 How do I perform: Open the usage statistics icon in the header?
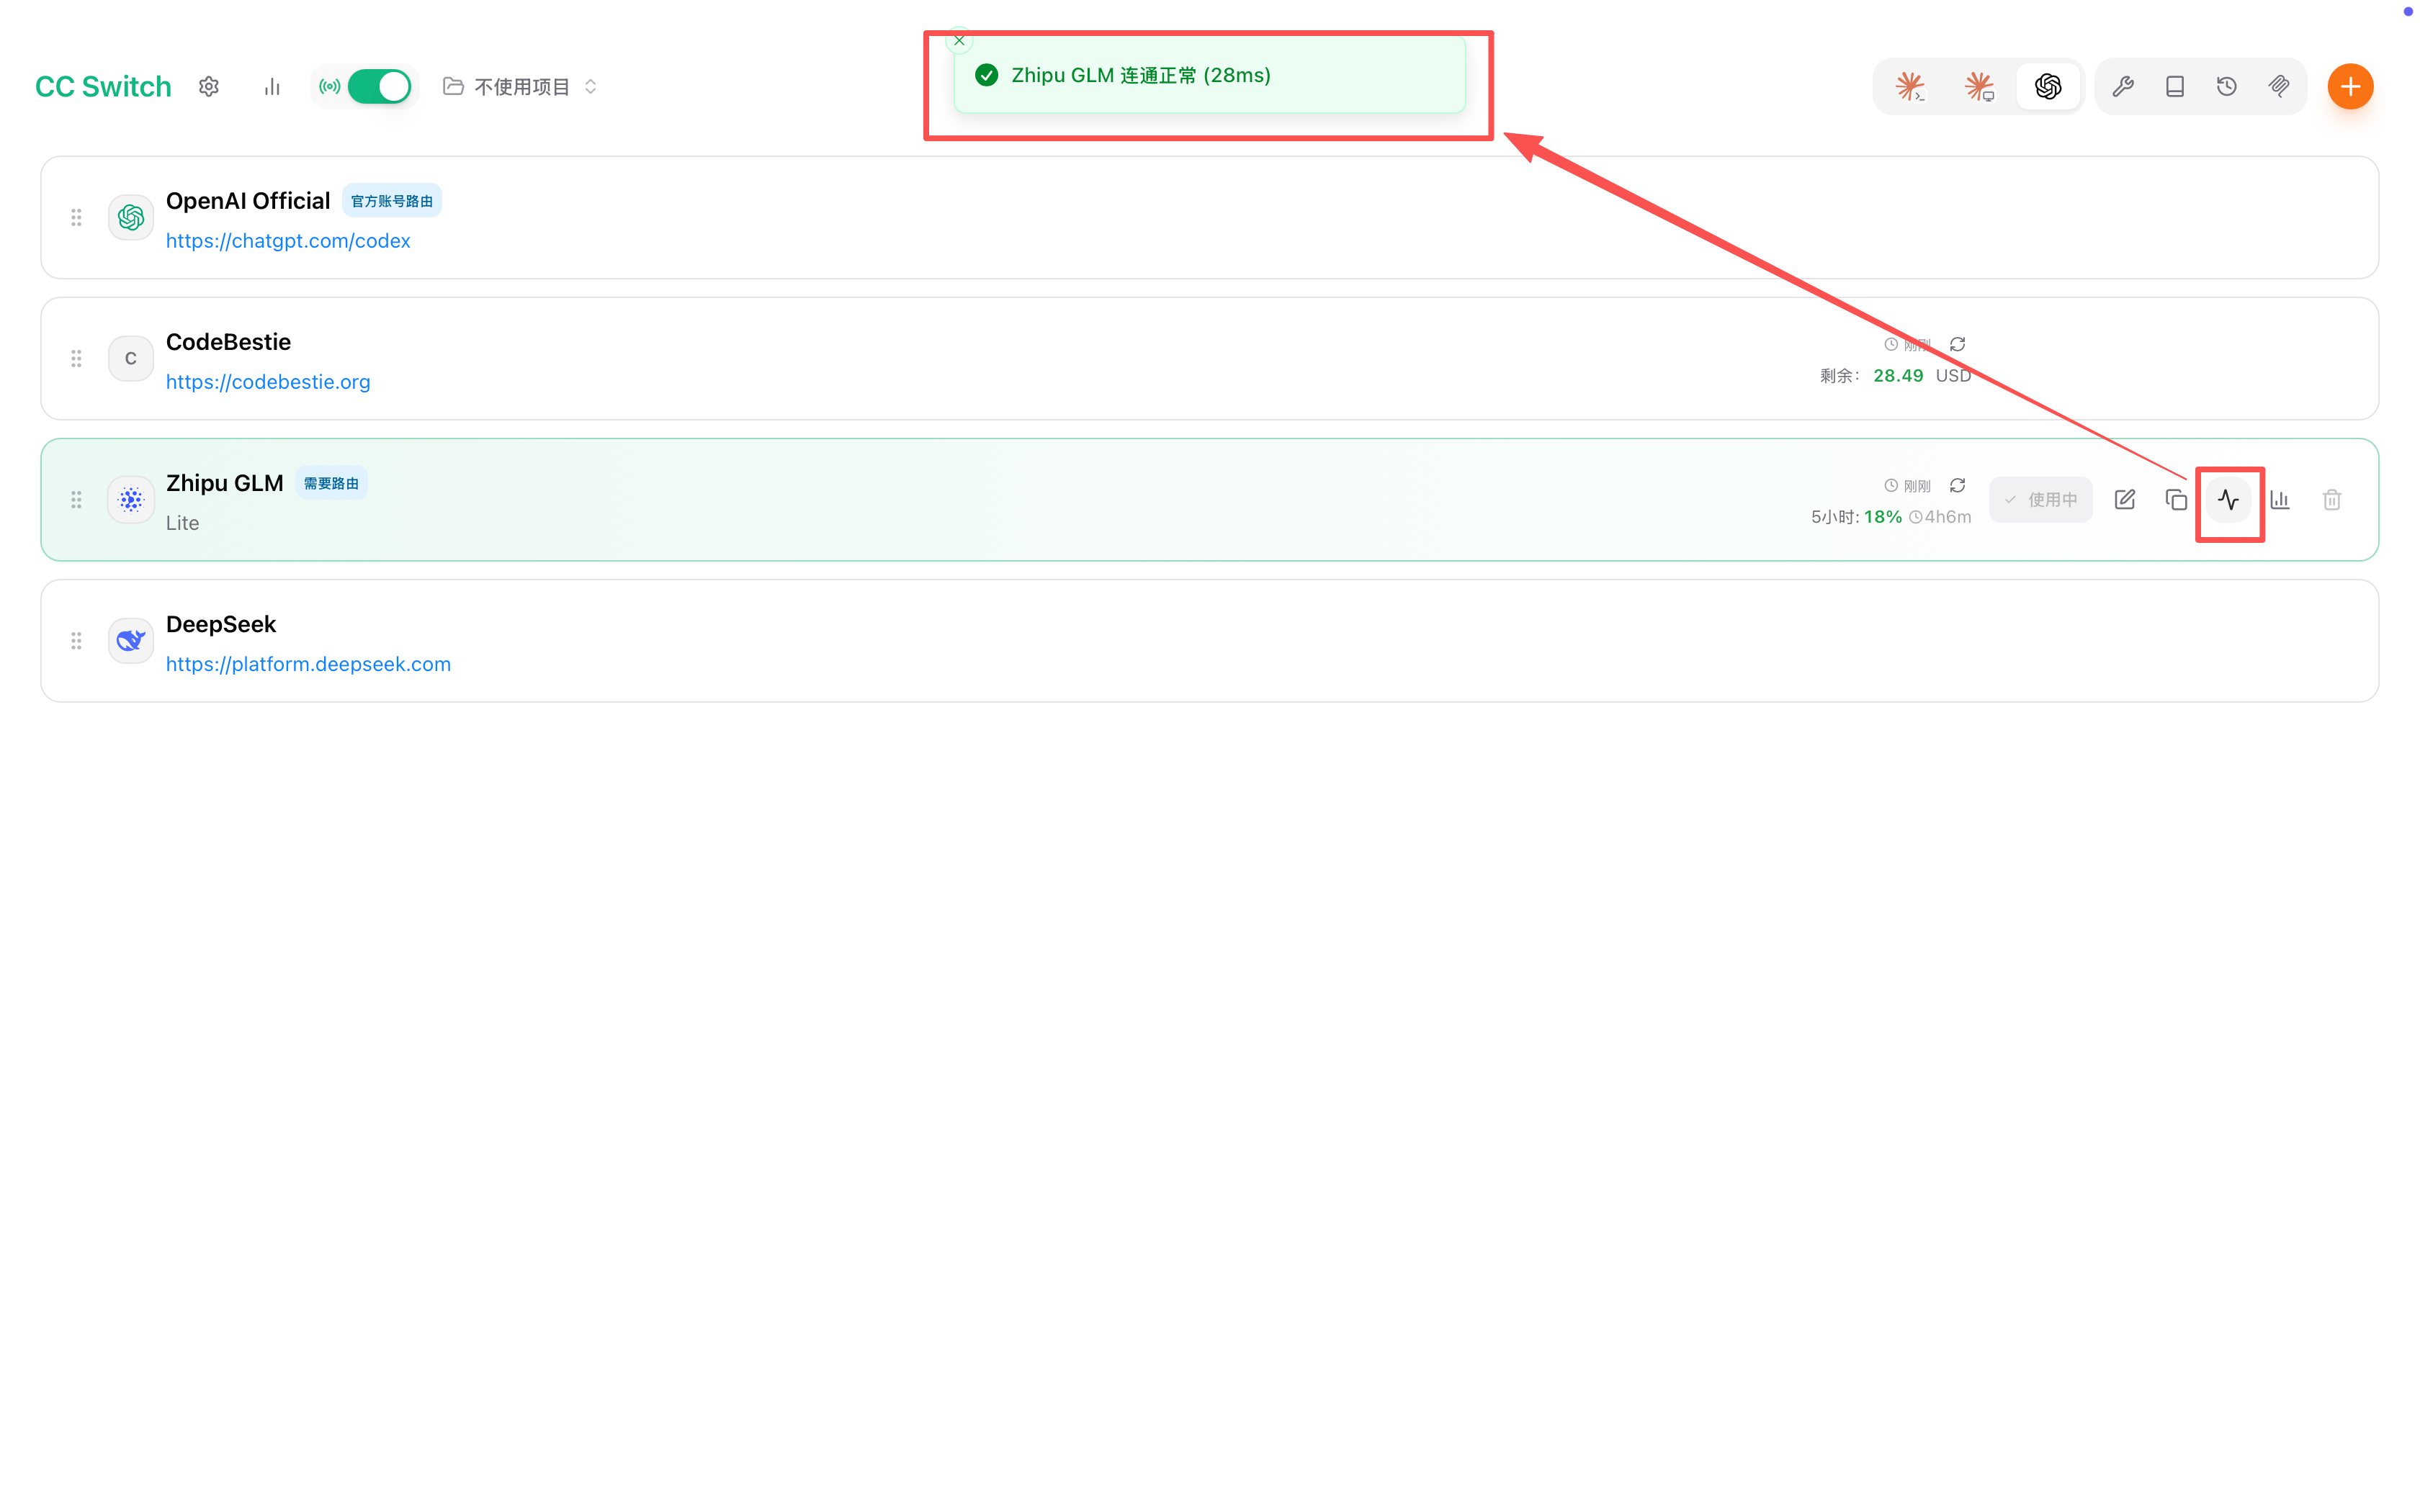tap(272, 87)
